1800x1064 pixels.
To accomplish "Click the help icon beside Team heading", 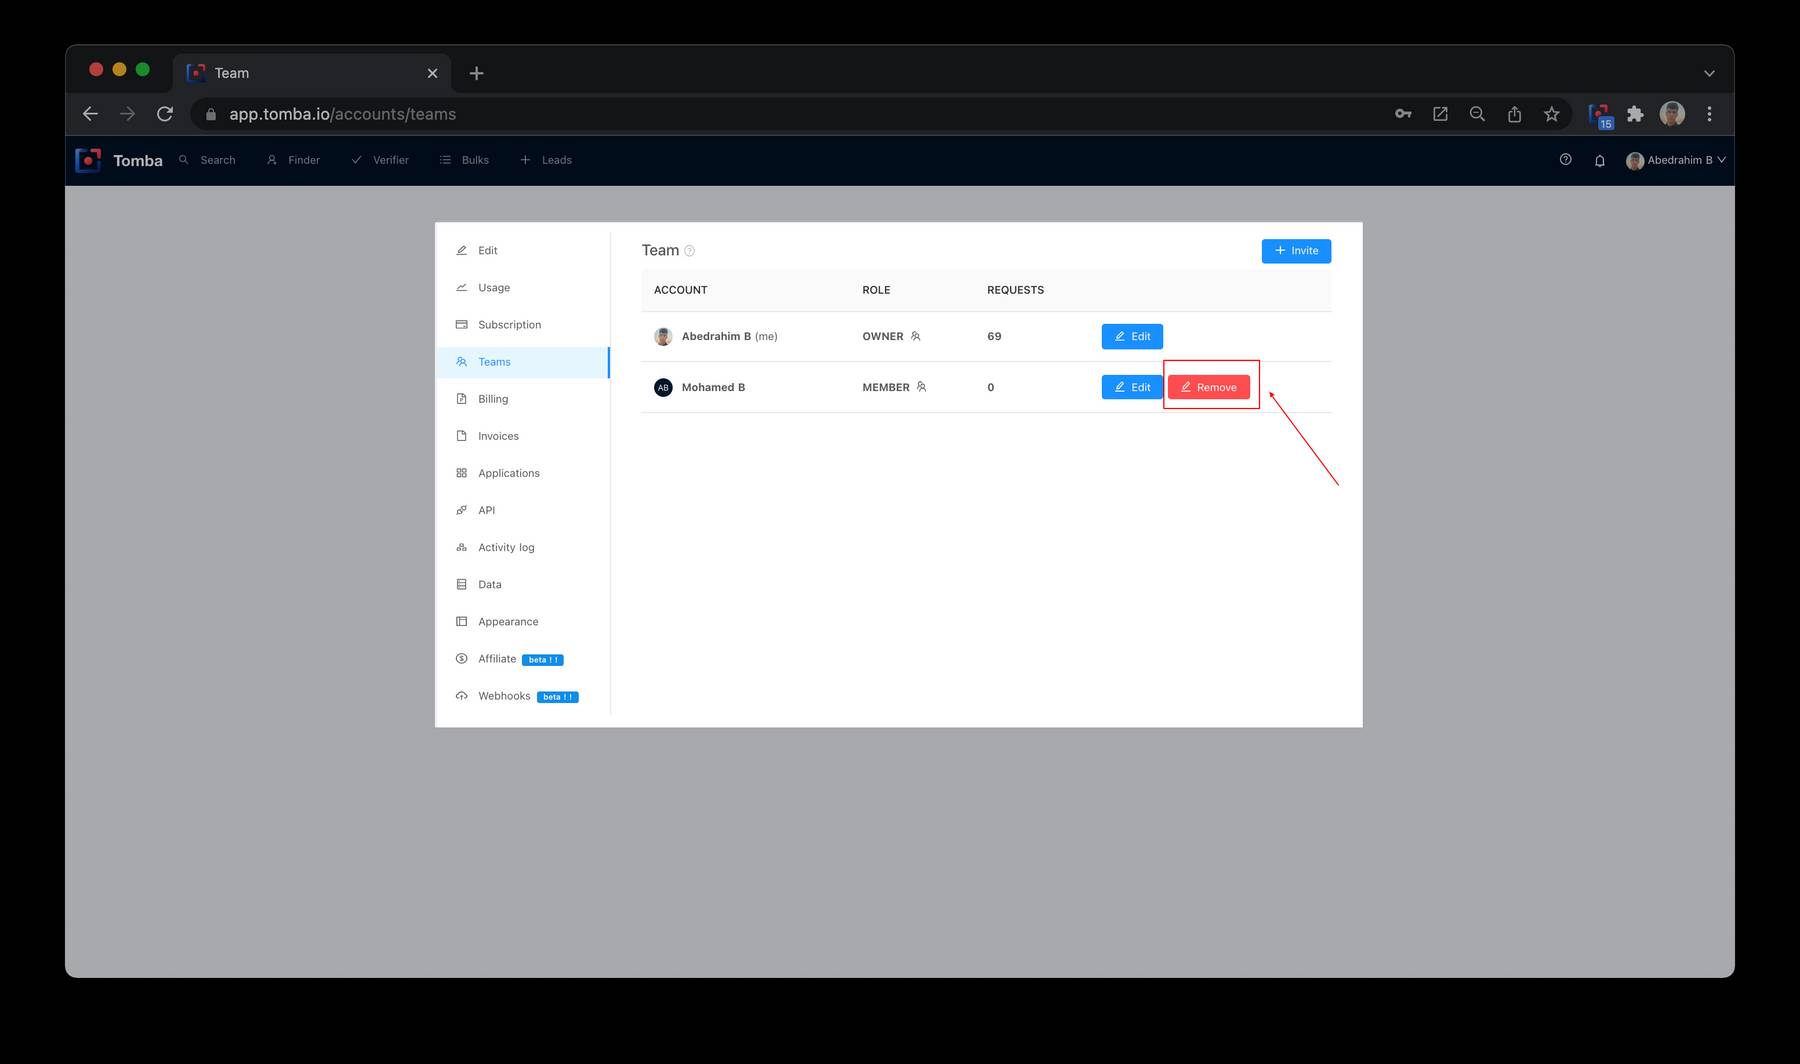I will point(689,251).
